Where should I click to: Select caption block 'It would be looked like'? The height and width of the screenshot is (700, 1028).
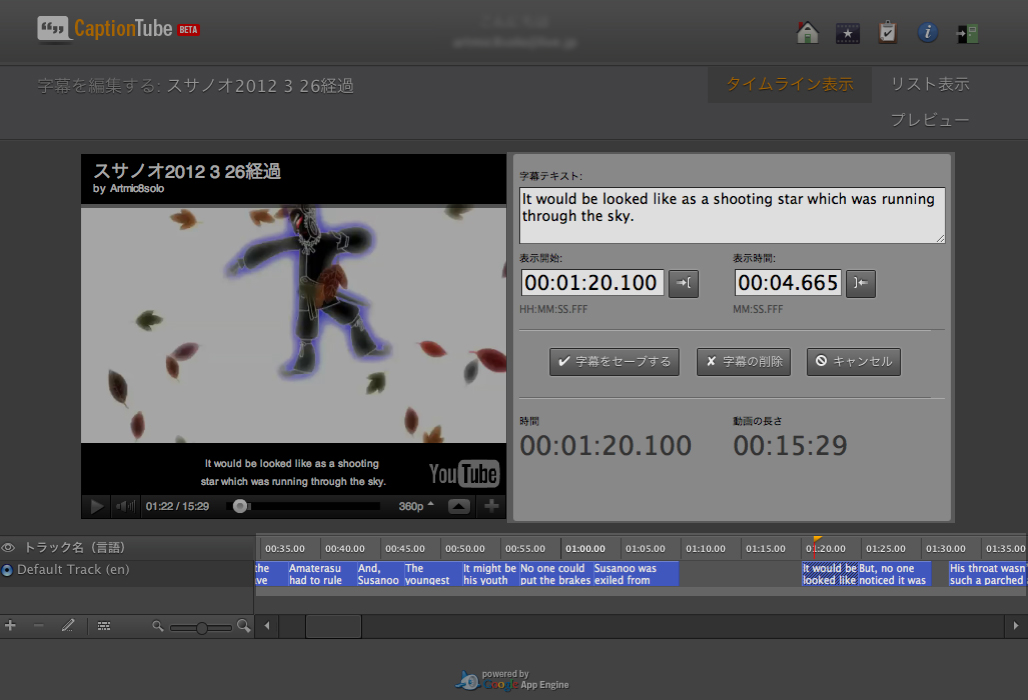click(x=829, y=574)
